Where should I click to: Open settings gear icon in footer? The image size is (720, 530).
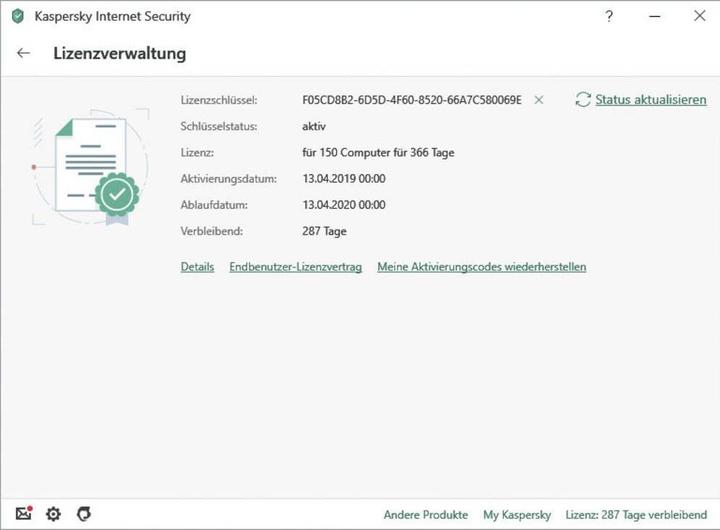[x=54, y=514]
